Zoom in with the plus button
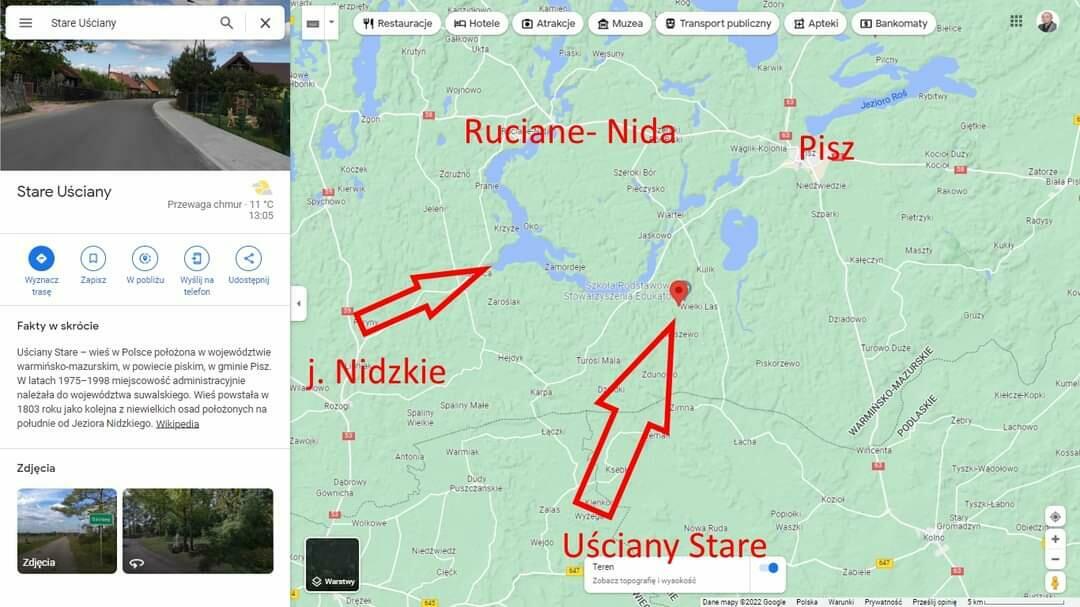The height and width of the screenshot is (607, 1080). point(1055,539)
